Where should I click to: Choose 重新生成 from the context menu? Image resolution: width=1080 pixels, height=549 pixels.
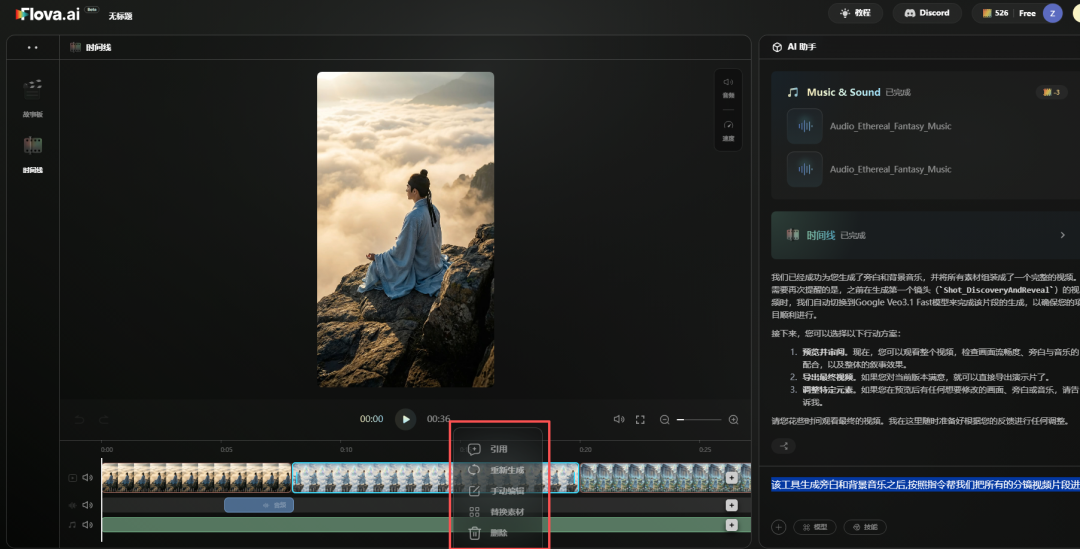click(506, 470)
